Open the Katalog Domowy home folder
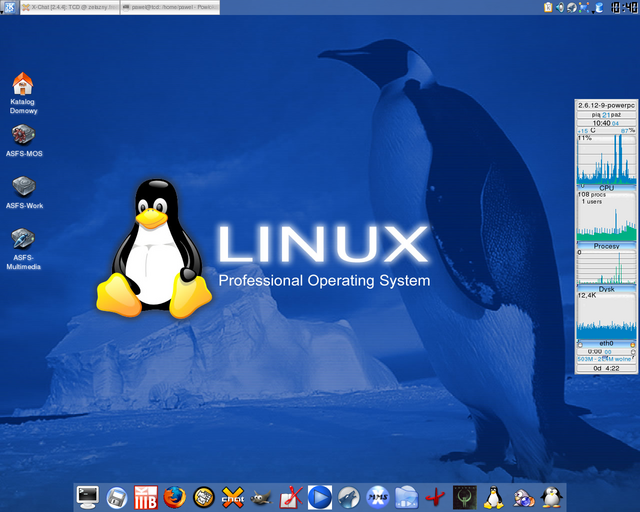The image size is (640, 512). 23,93
